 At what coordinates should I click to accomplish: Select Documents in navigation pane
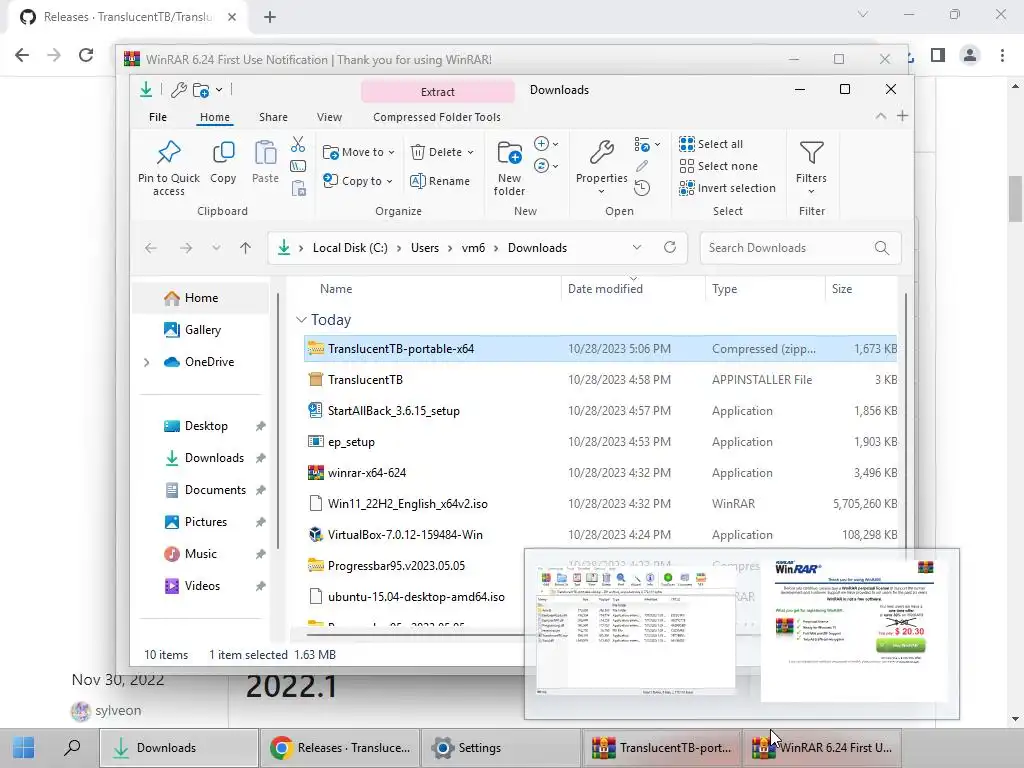tap(215, 490)
